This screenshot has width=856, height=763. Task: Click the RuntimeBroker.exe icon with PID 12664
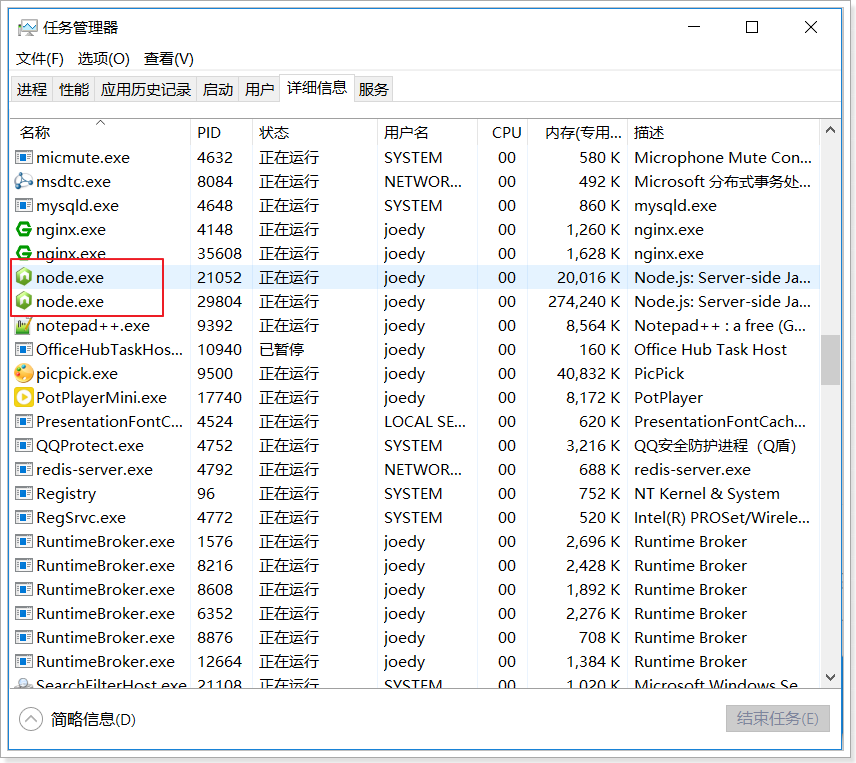(x=23, y=662)
